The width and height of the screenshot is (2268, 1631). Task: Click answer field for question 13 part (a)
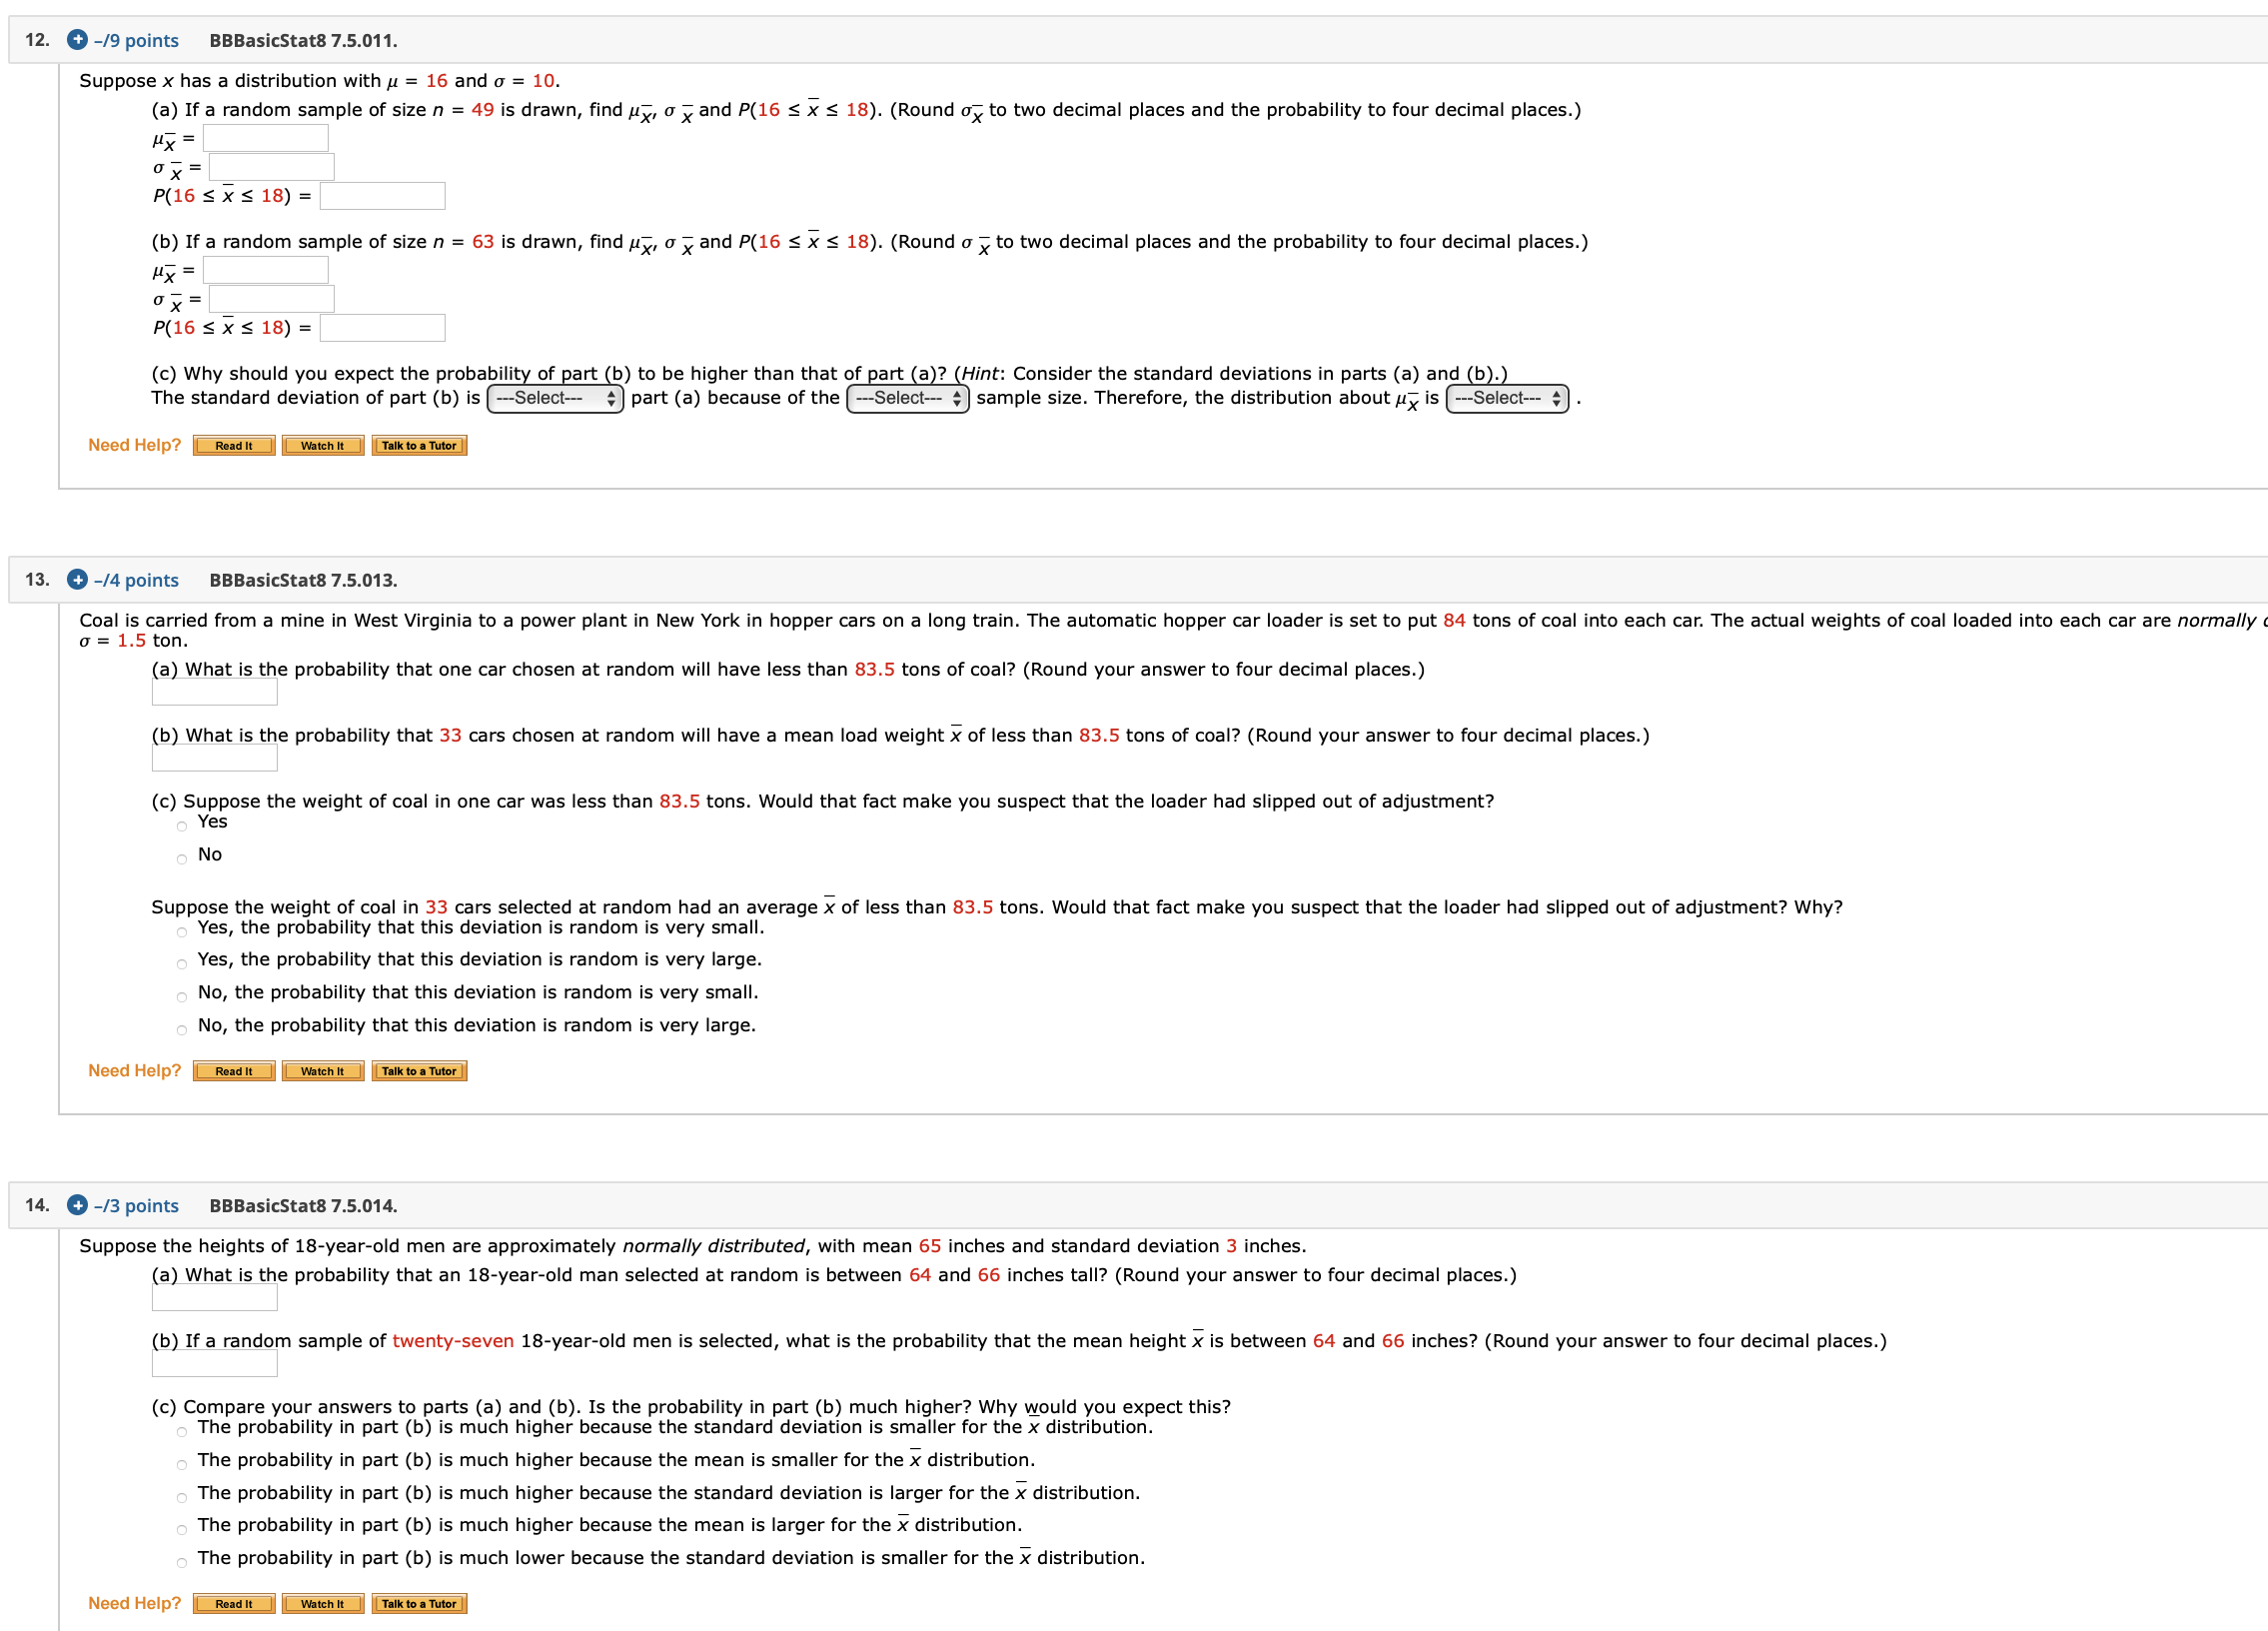click(214, 692)
